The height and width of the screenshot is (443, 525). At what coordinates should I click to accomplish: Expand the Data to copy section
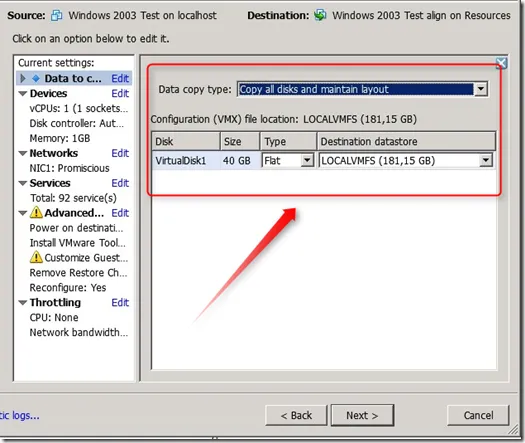[x=23, y=78]
